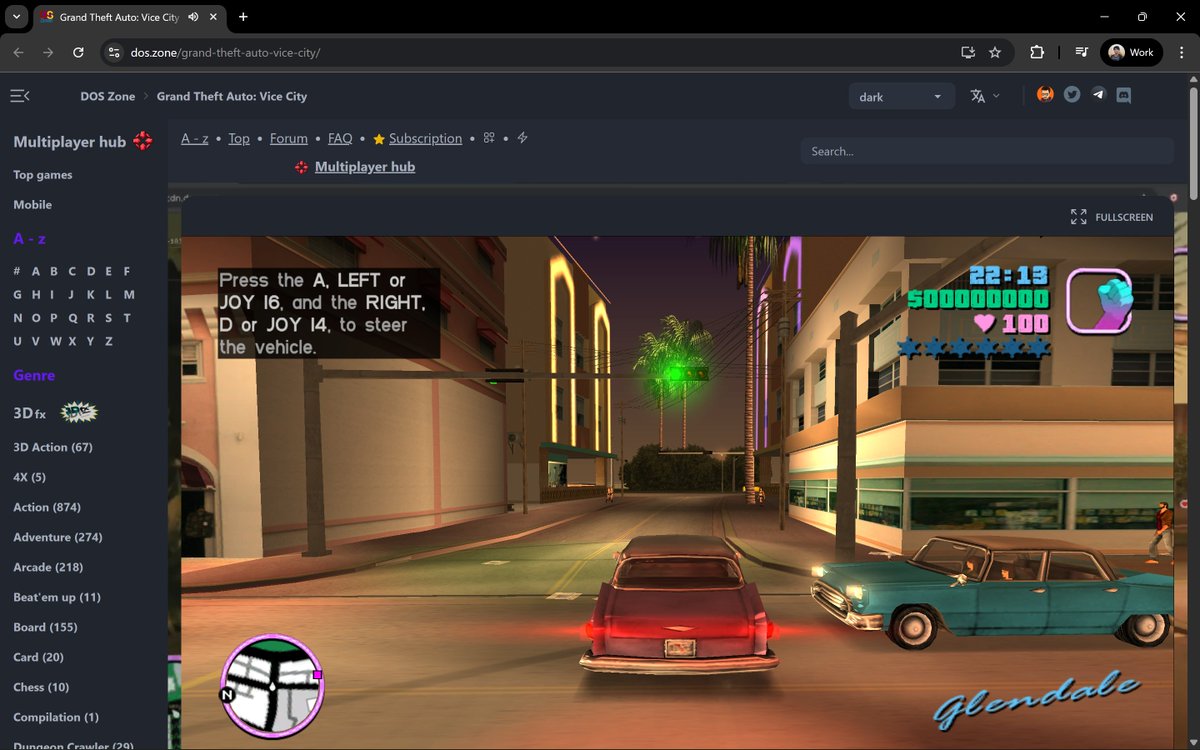The image size is (1200, 750).
Task: Bookmark this page with star icon
Action: 995,52
